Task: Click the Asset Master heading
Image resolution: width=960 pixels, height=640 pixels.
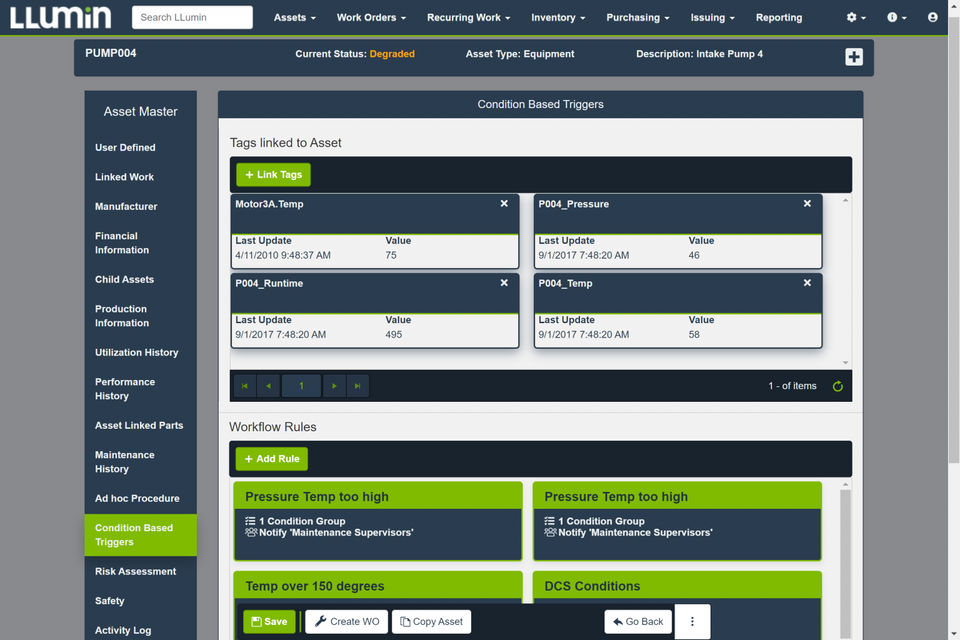Action: 140,111
